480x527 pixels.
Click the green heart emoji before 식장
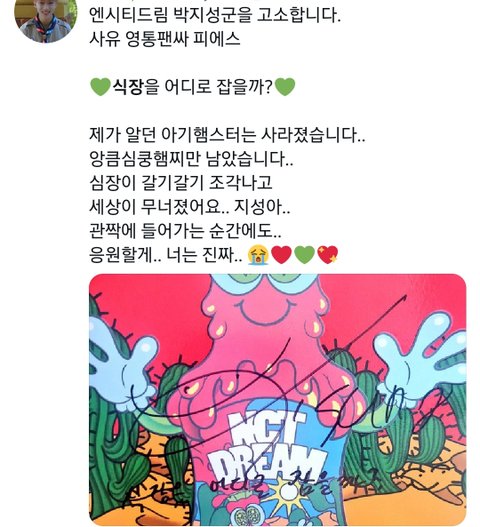[x=100, y=87]
